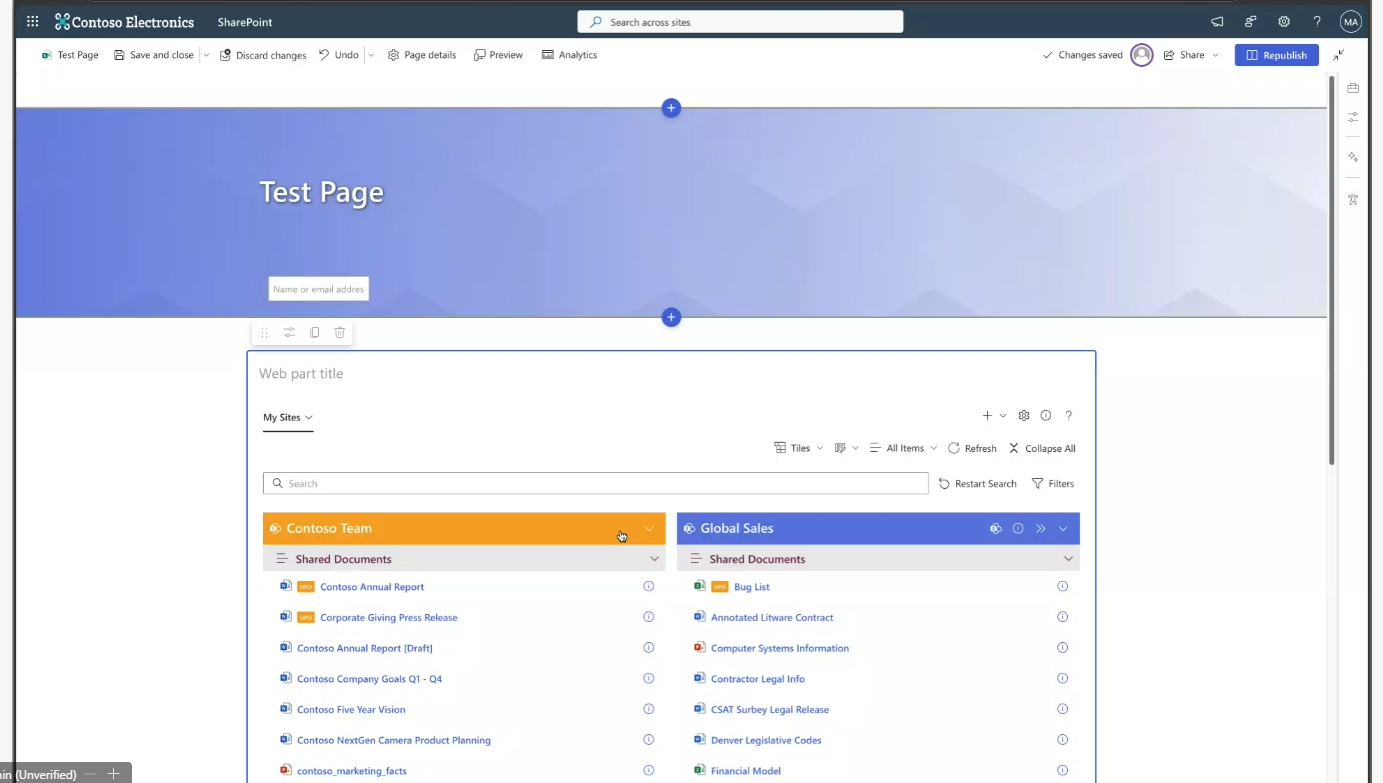Image resolution: width=1383 pixels, height=783 pixels.
Task: Click Collapse All
Action: (1042, 448)
